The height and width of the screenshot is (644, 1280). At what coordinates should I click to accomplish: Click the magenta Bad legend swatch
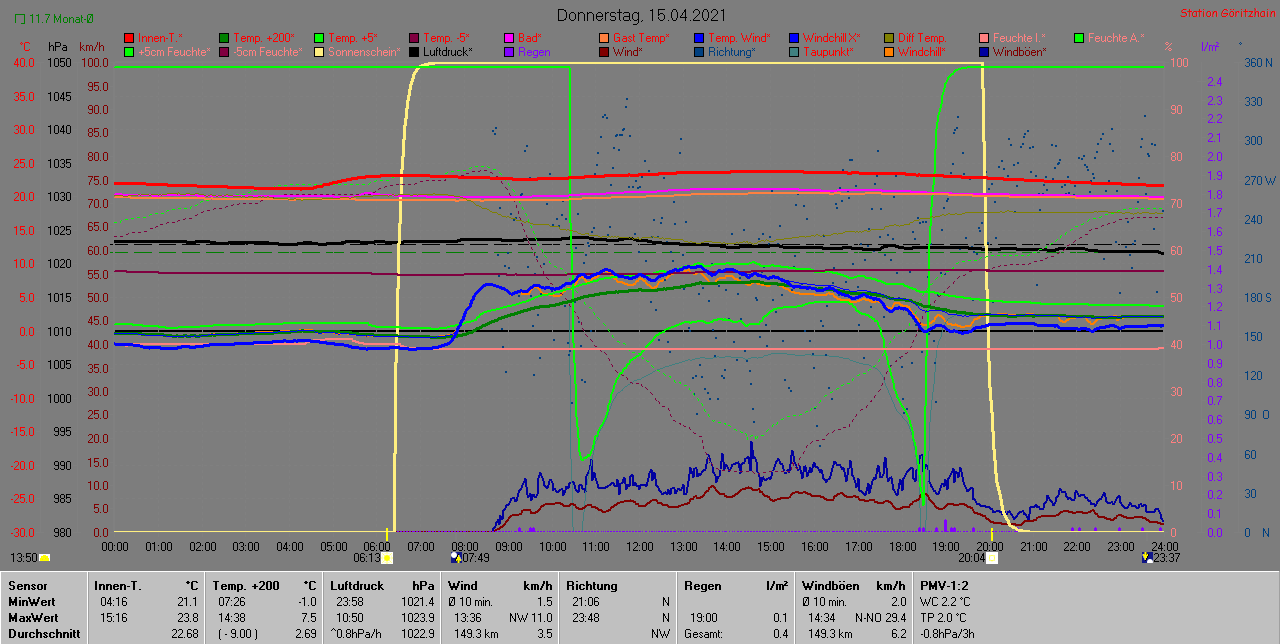point(510,38)
